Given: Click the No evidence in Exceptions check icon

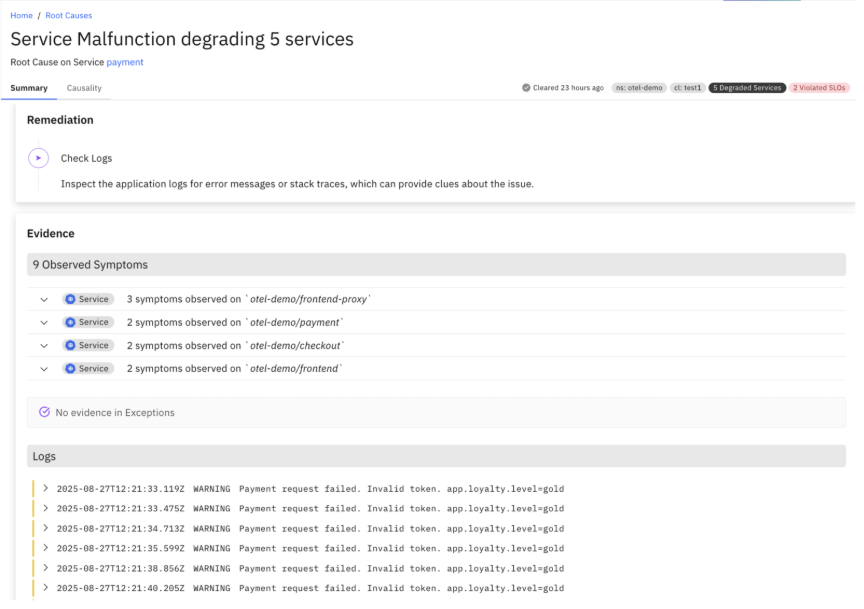Looking at the screenshot, I should tap(45, 412).
